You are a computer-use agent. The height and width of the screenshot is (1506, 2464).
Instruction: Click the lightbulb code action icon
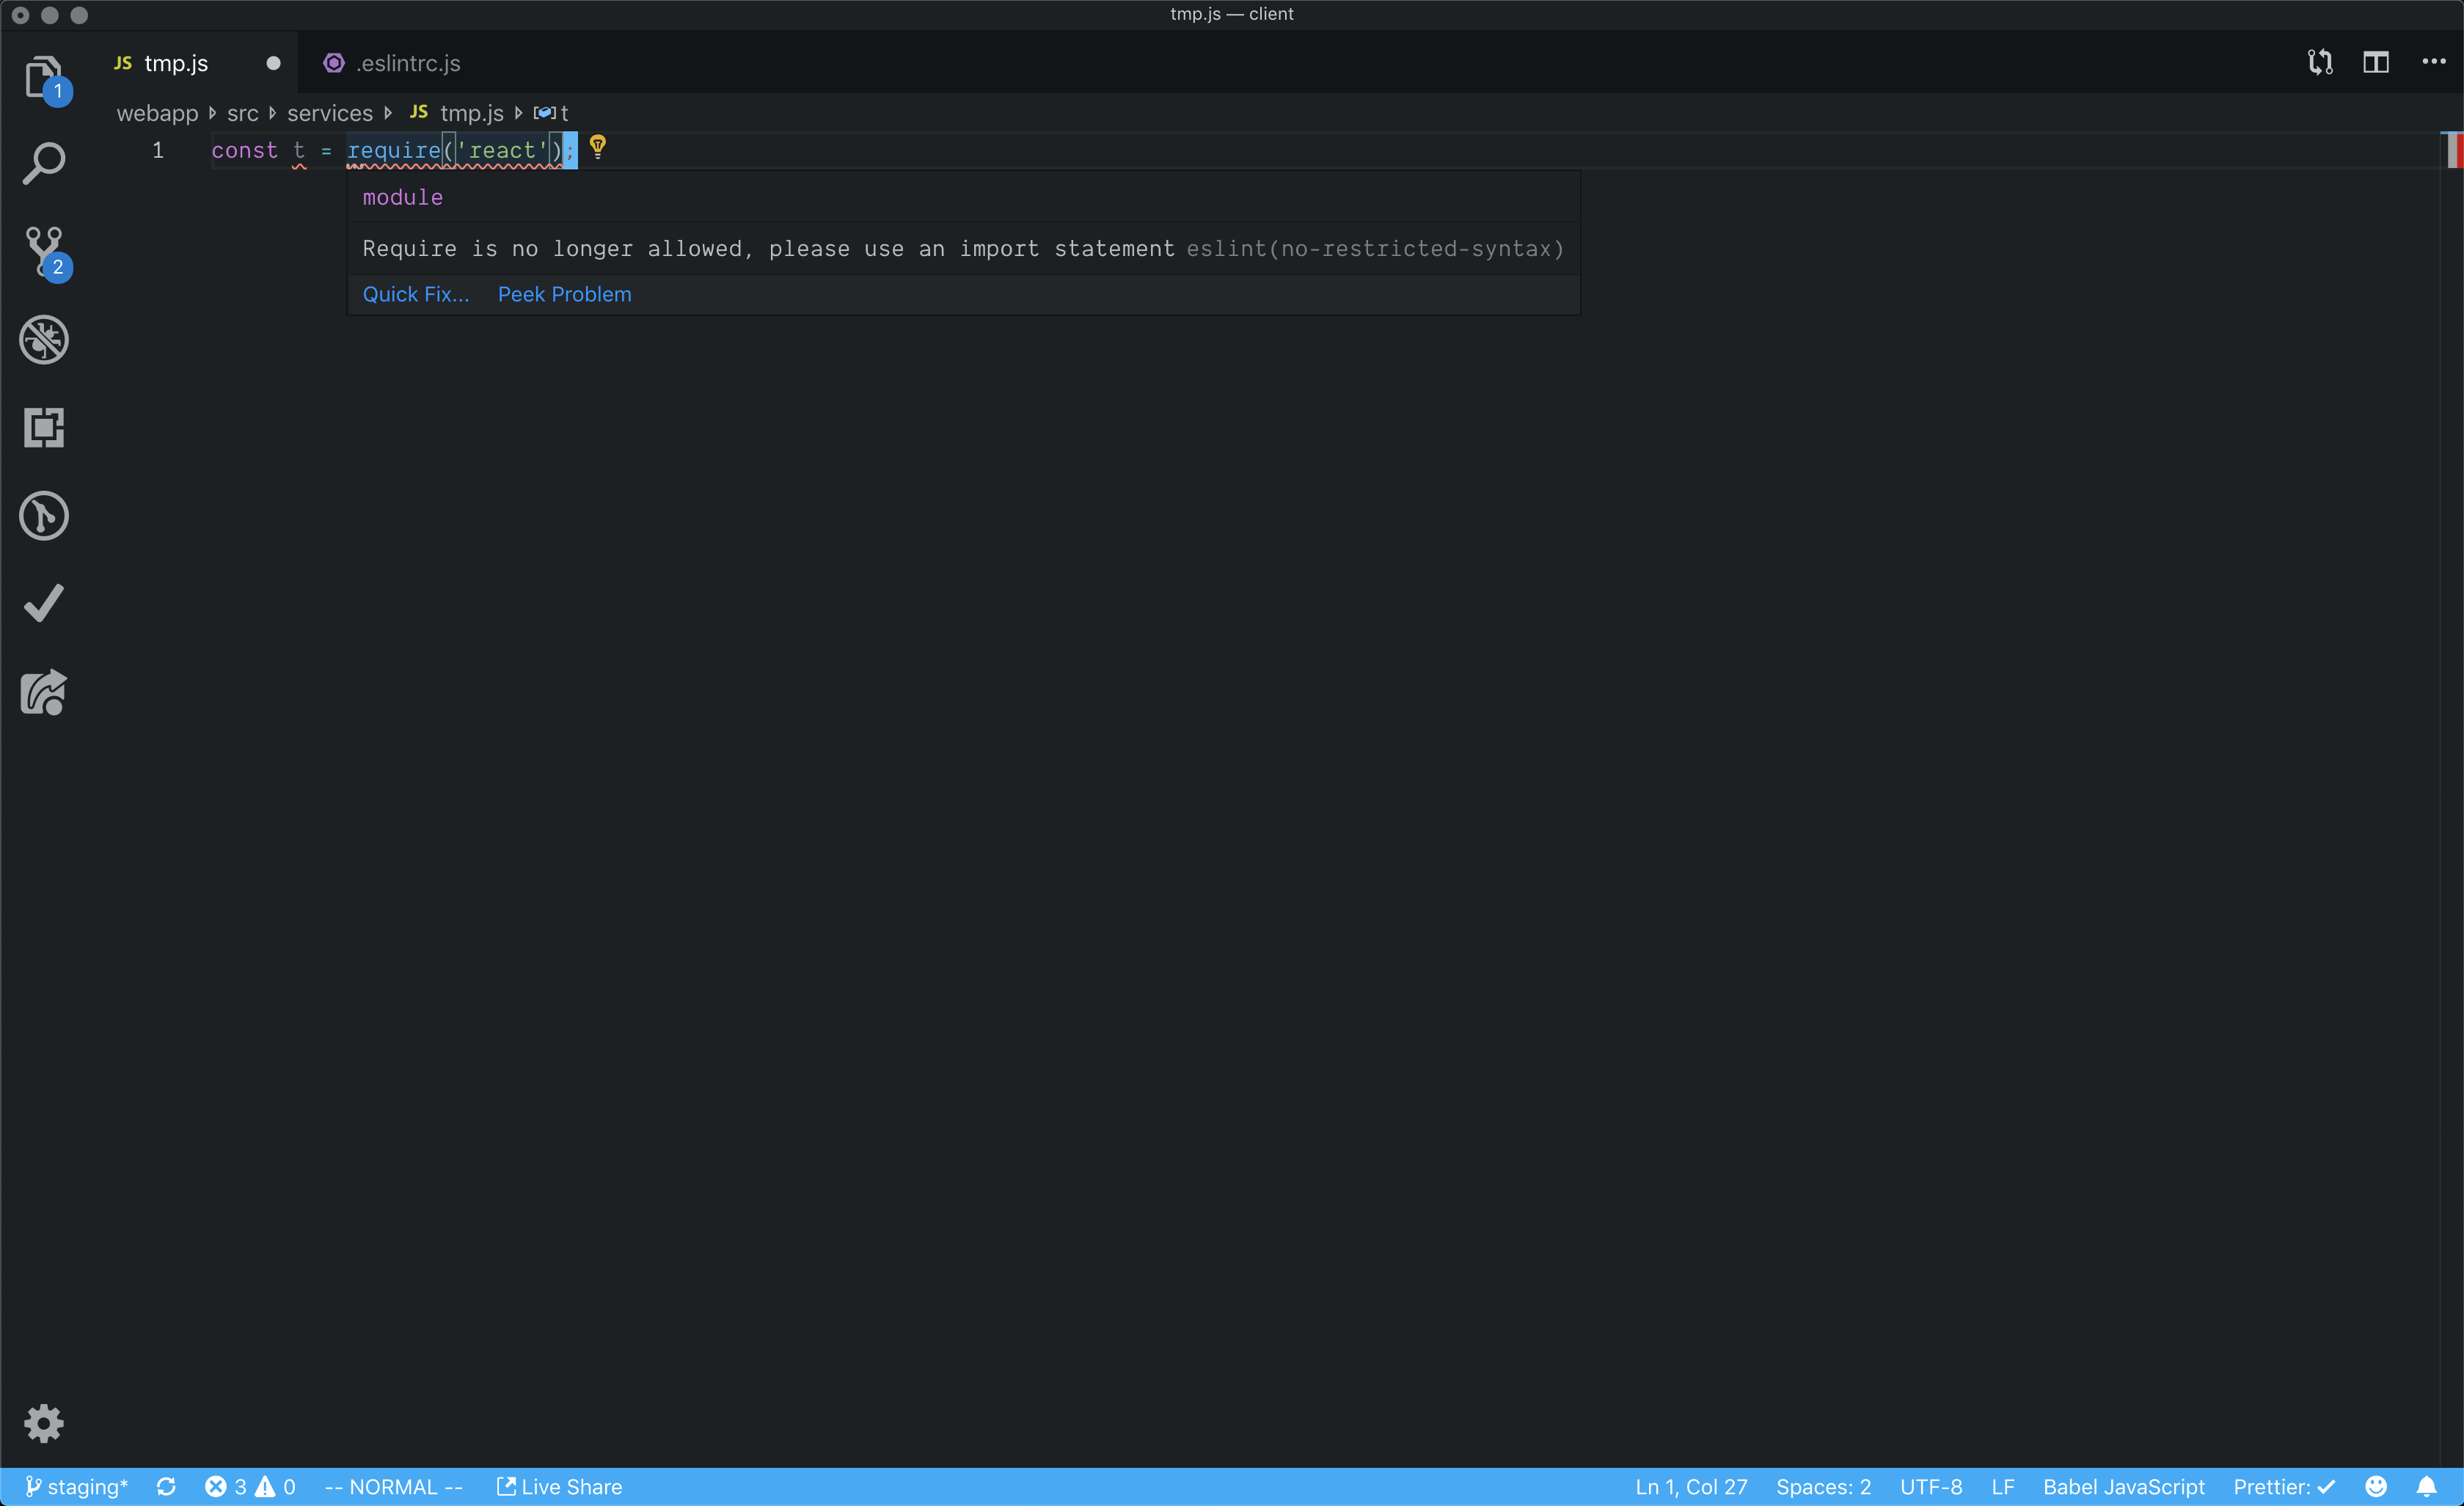[x=597, y=148]
